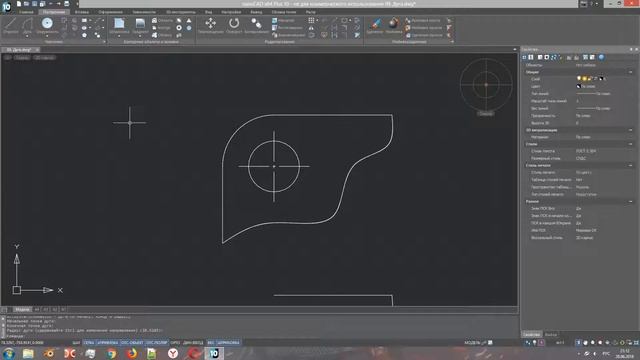
Task: Click the 2D-каркас visual style label
Action: 44,58
